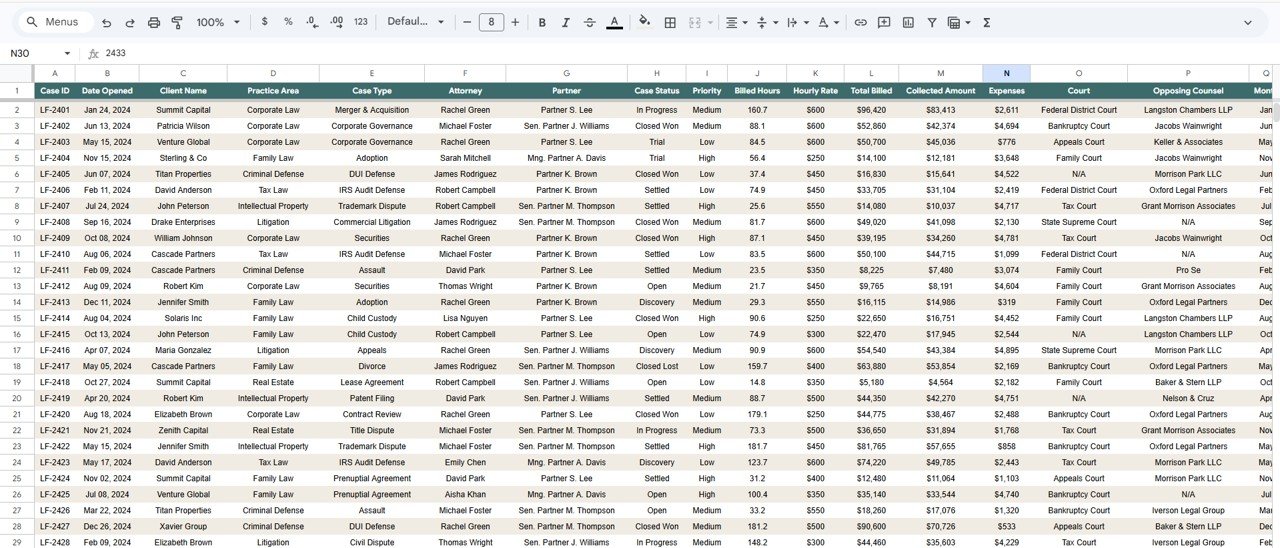Click the 'Opposing Counsel' header cell

pos(1187,91)
